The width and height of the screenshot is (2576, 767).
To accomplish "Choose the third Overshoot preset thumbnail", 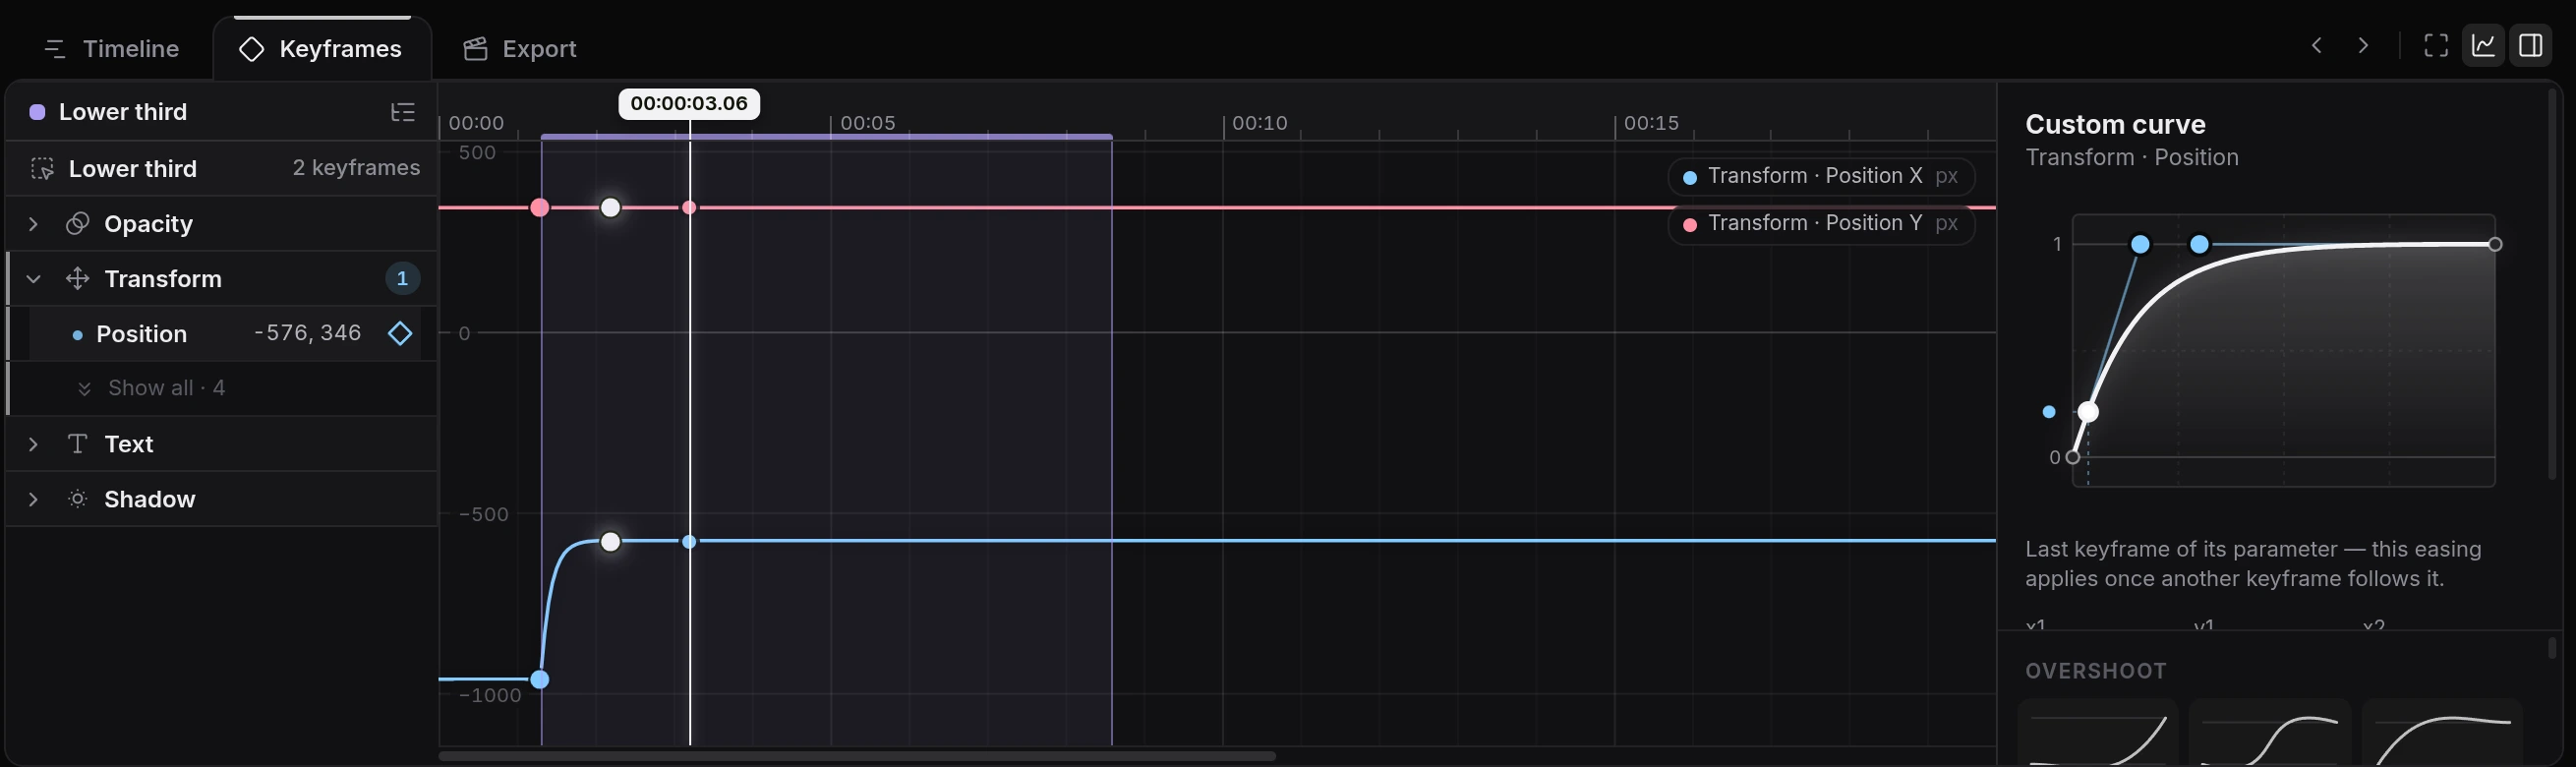I will (x=2442, y=733).
